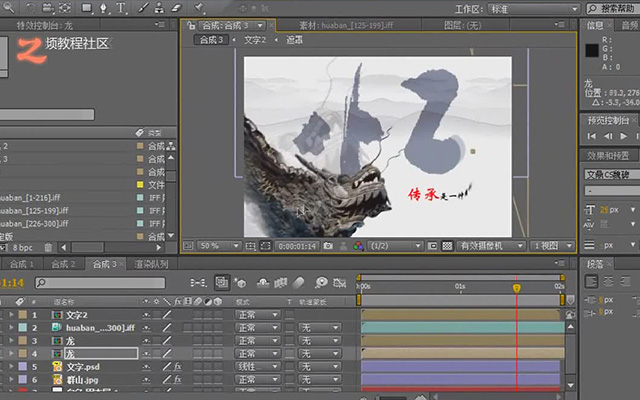640x400 pixels.
Task: Expand layer 5 文字.psd properties
Action: (x=11, y=367)
